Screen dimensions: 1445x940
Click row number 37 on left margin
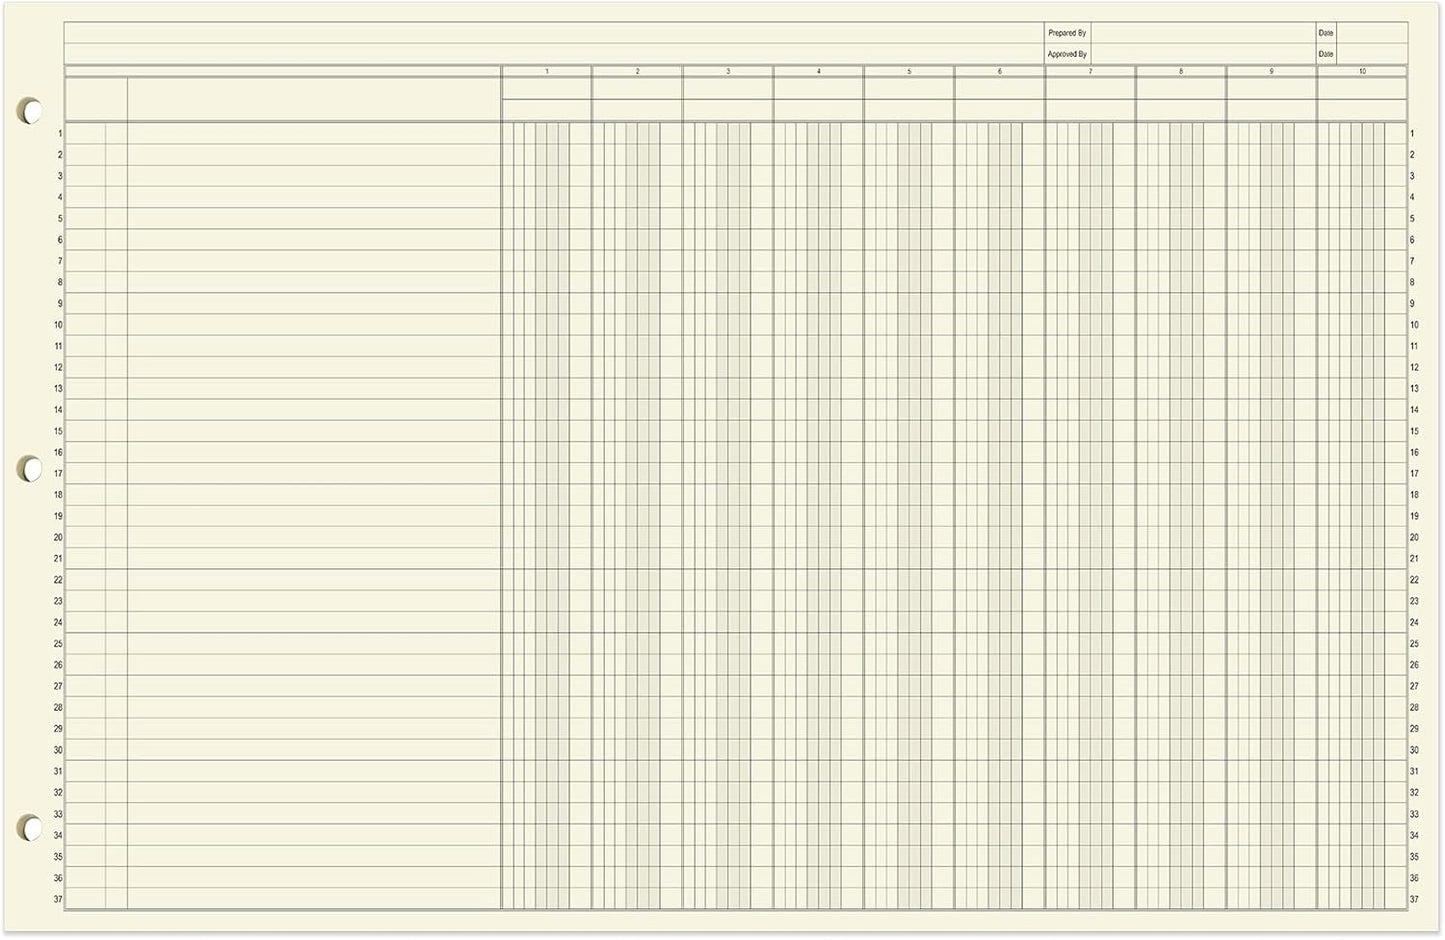click(x=58, y=899)
